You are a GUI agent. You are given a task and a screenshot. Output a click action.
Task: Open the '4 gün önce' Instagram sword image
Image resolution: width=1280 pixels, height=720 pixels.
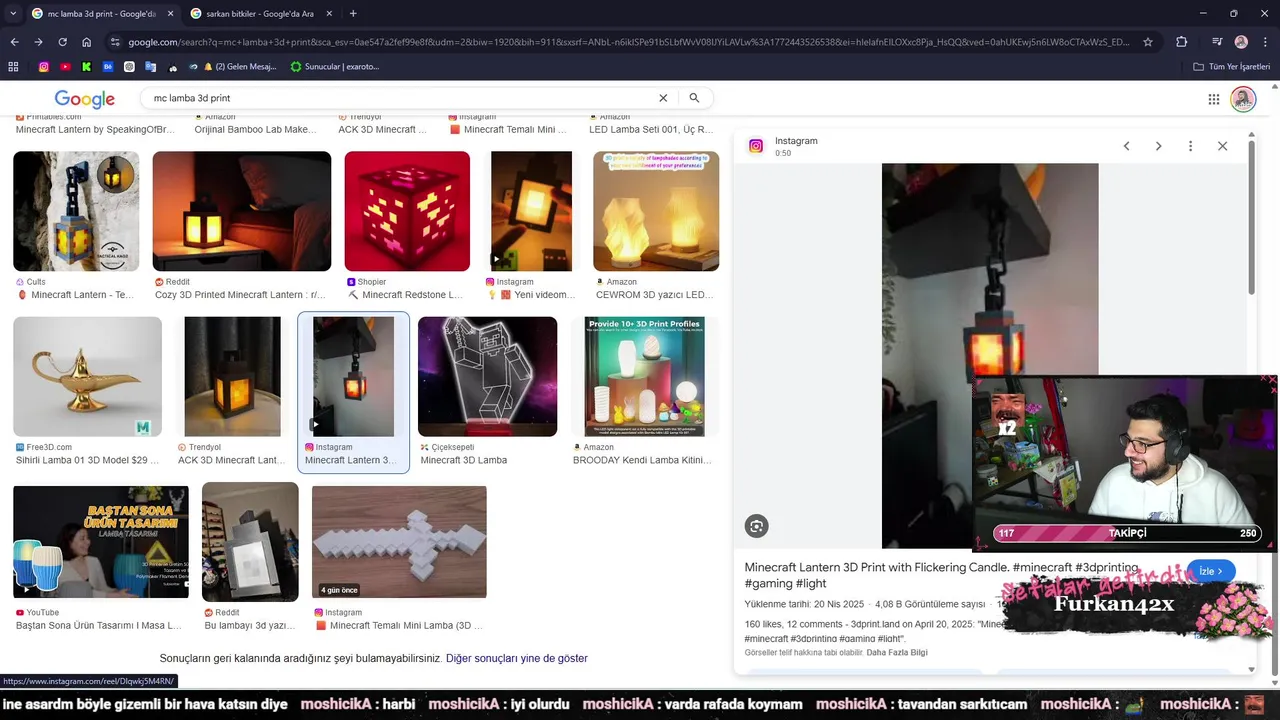pos(399,542)
